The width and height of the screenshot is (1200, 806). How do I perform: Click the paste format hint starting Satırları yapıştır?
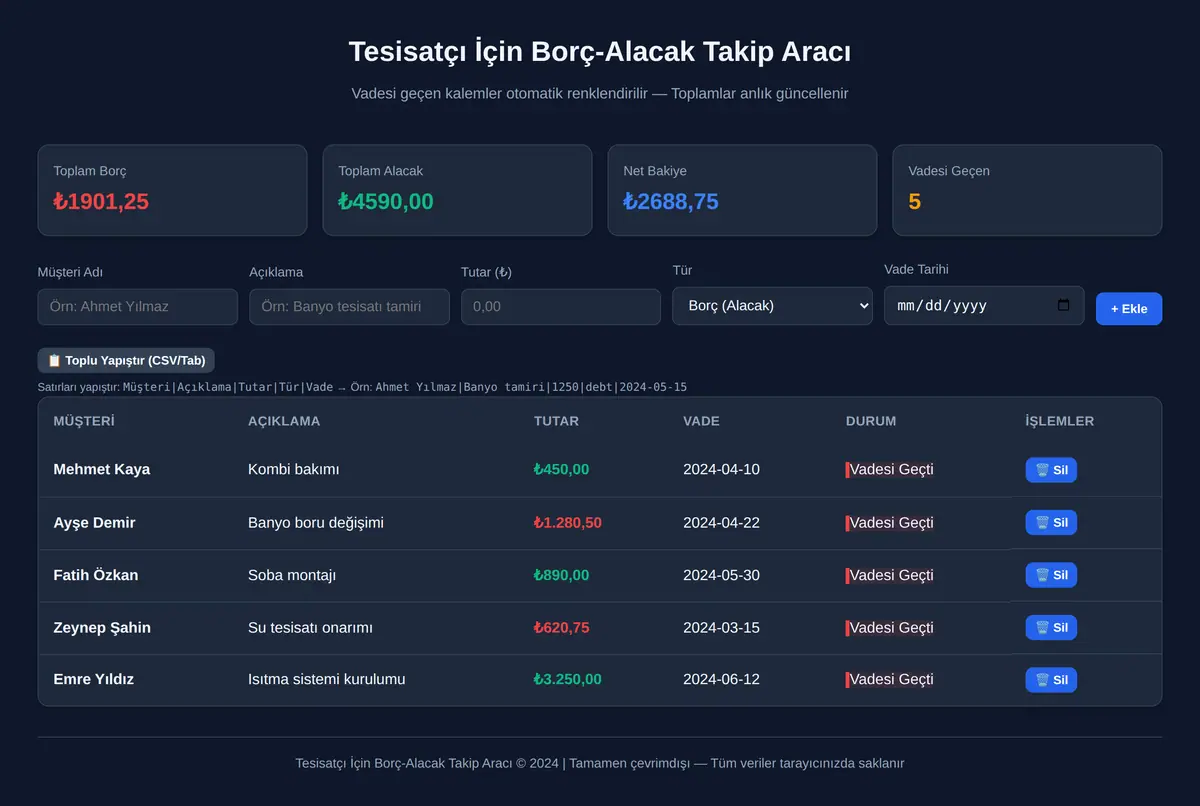[362, 387]
